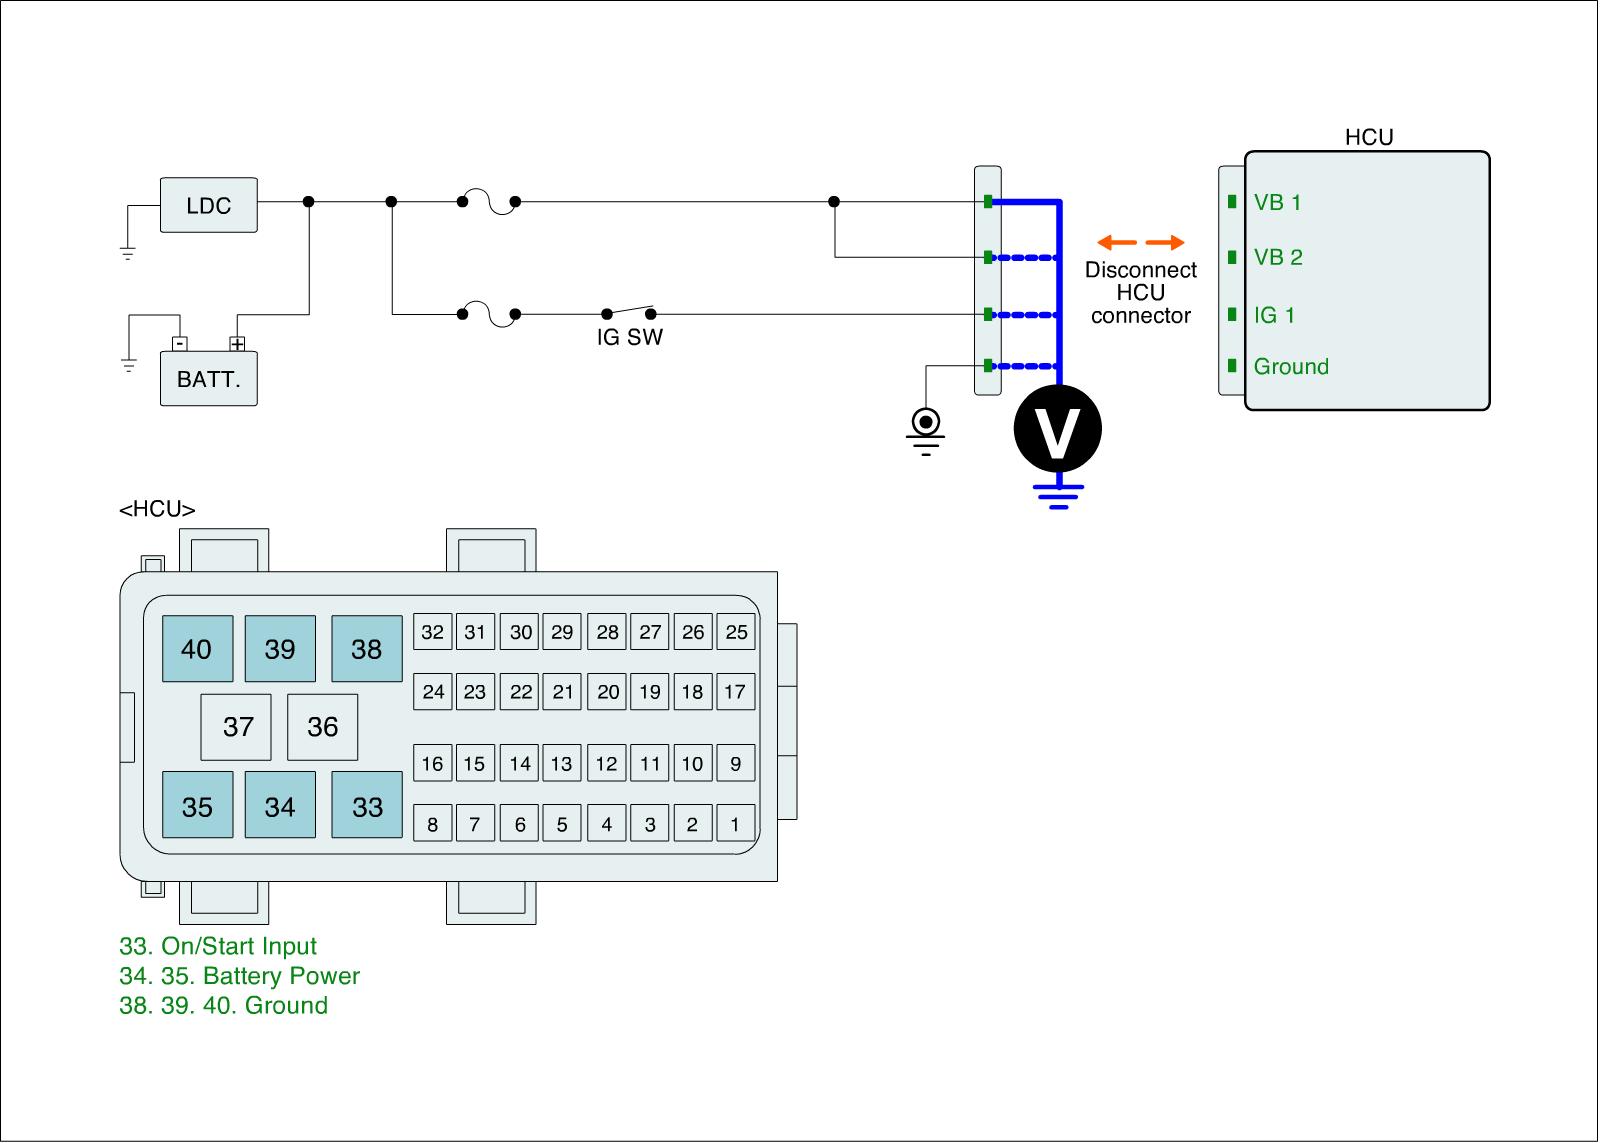Click the upper fuse on VB line
The width and height of the screenshot is (1600, 1143).
(488, 203)
